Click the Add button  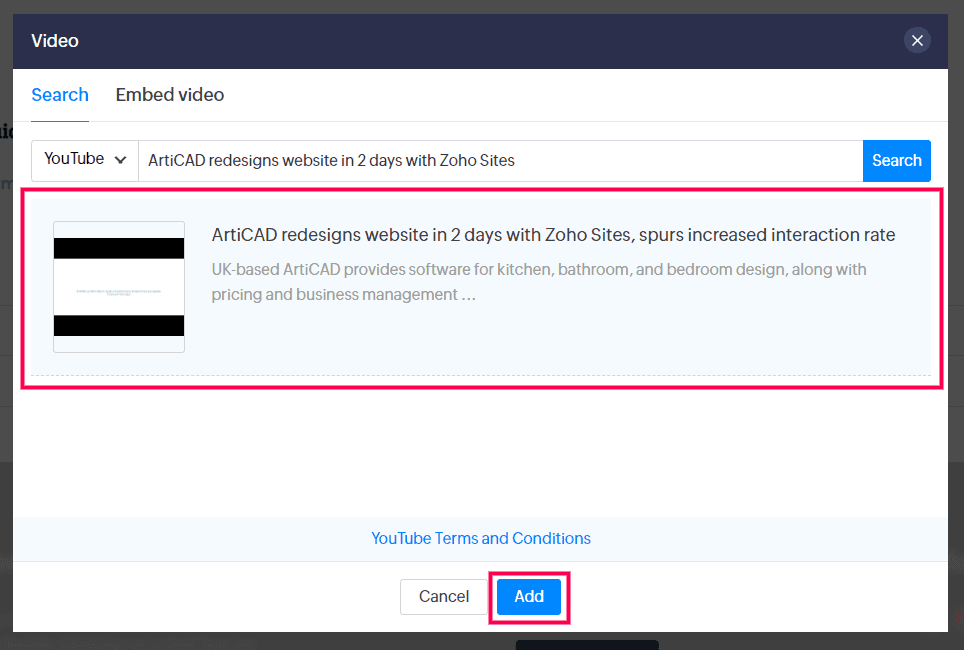point(529,596)
